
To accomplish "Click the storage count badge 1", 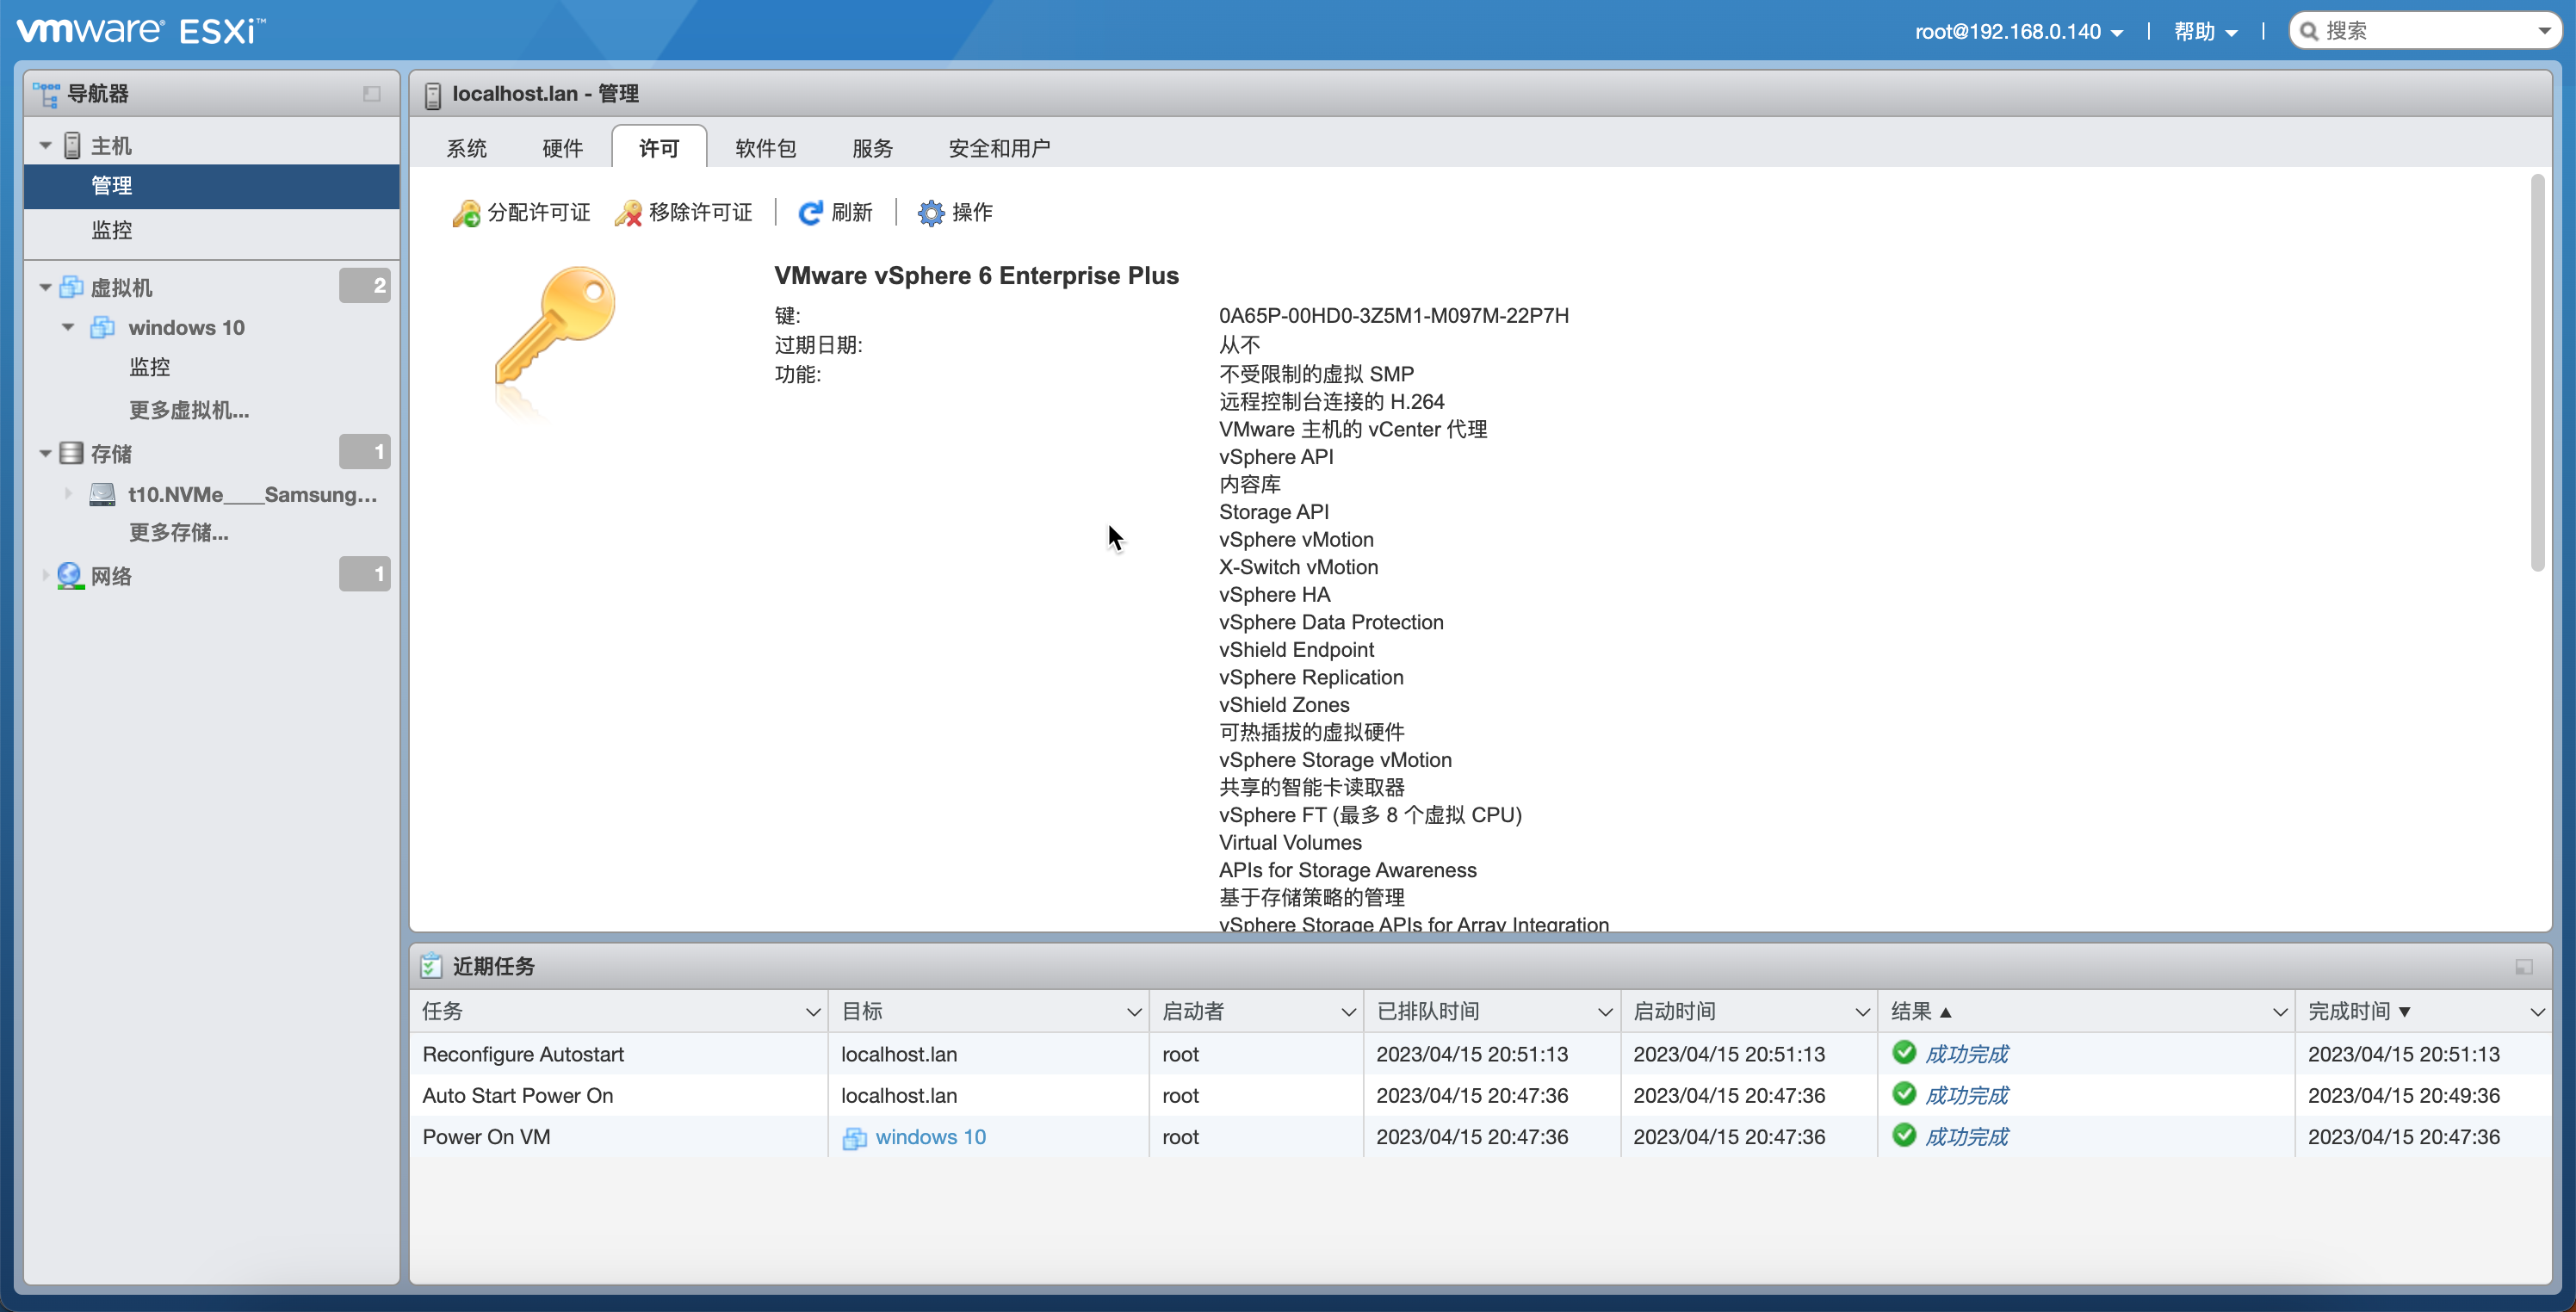I will [x=365, y=452].
